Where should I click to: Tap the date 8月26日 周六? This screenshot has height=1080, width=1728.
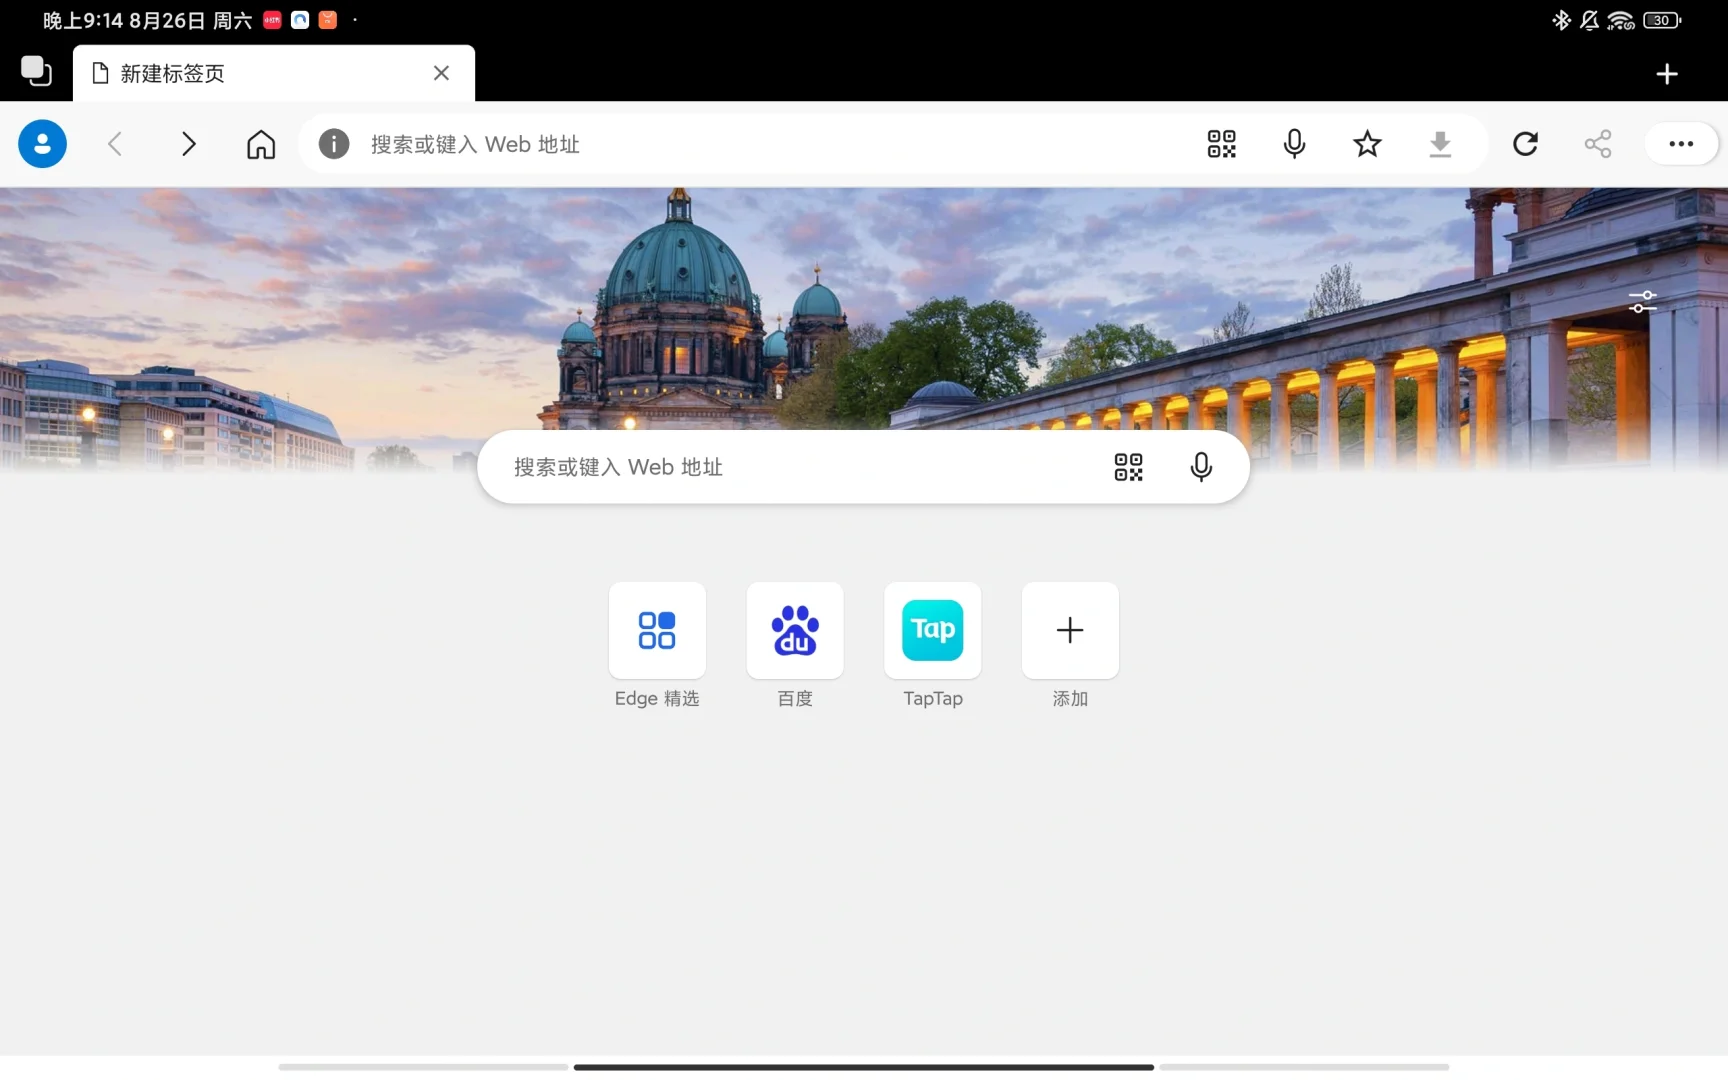(x=190, y=21)
